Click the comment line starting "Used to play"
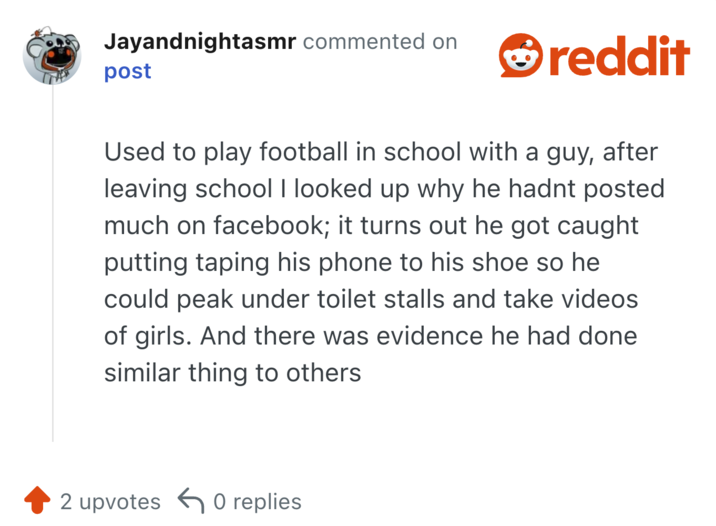Screen dimensions: 716x526 click(381, 153)
